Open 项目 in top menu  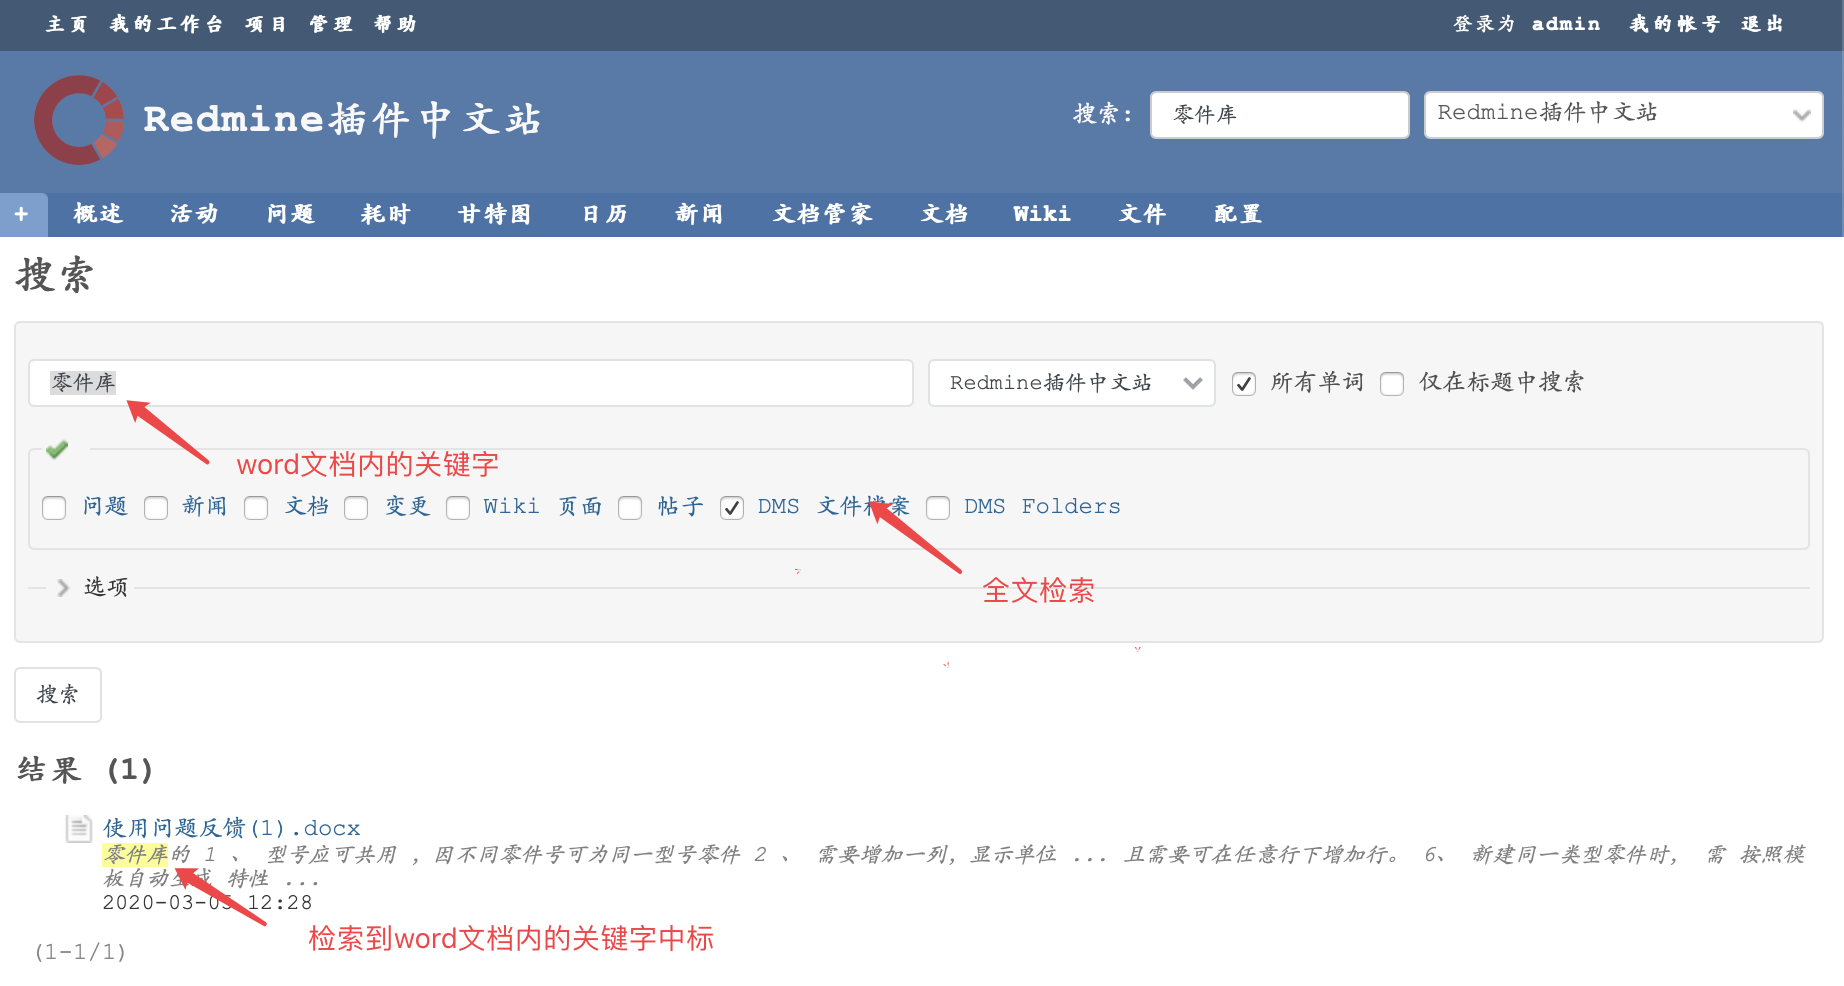[266, 24]
